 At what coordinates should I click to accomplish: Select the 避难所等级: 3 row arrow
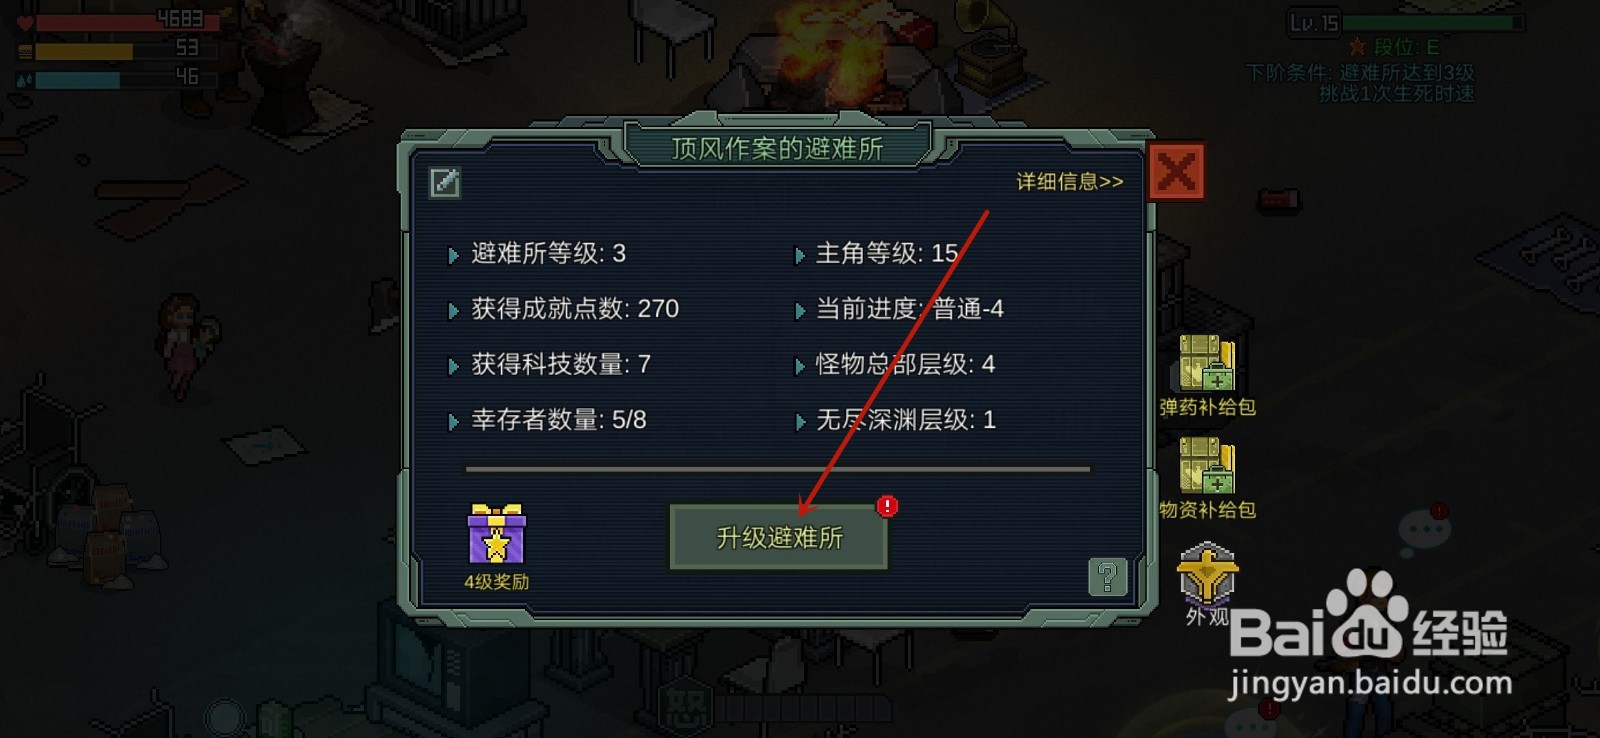pos(453,255)
